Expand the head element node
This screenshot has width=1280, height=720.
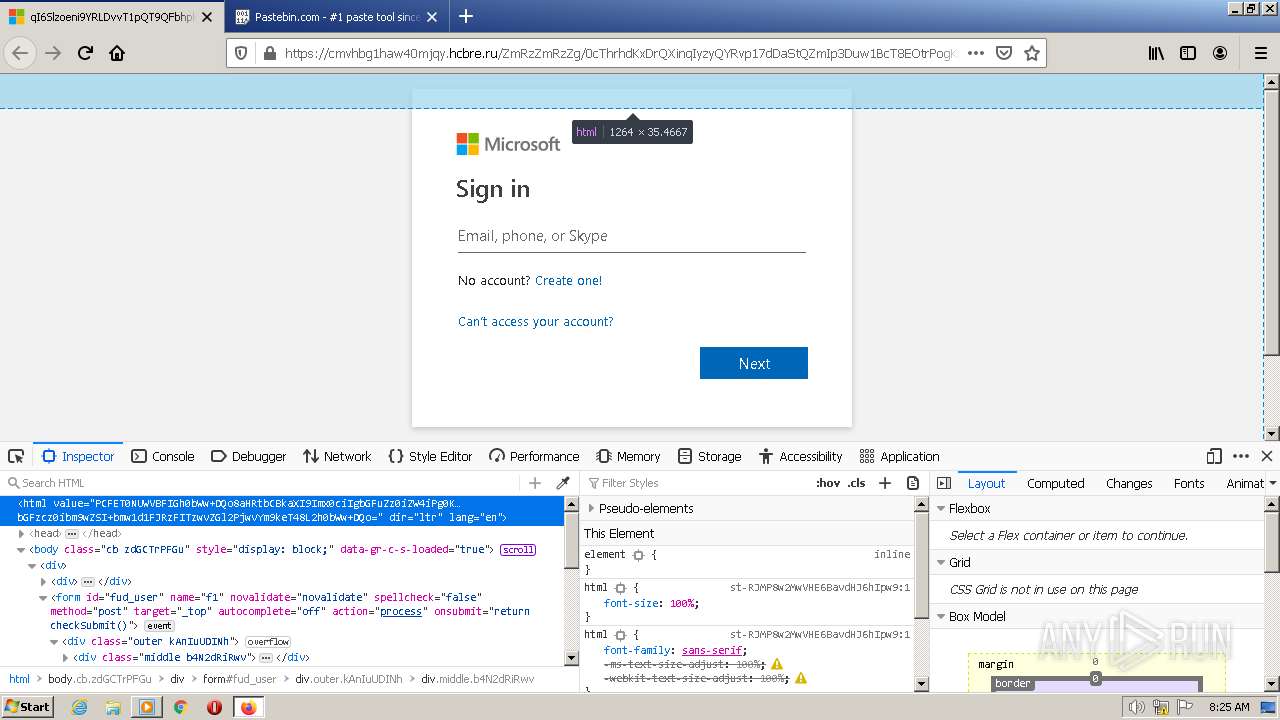tap(21, 534)
